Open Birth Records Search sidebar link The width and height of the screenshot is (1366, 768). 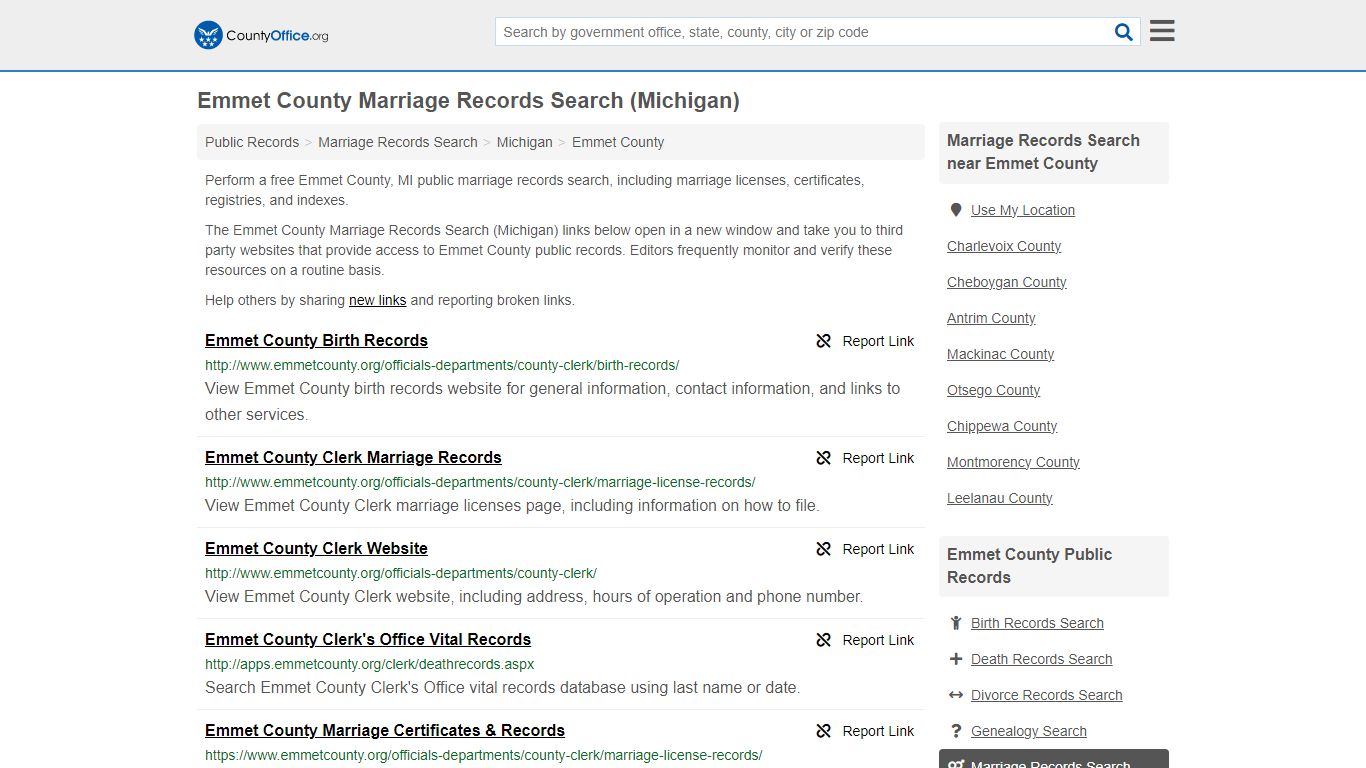(x=1037, y=623)
